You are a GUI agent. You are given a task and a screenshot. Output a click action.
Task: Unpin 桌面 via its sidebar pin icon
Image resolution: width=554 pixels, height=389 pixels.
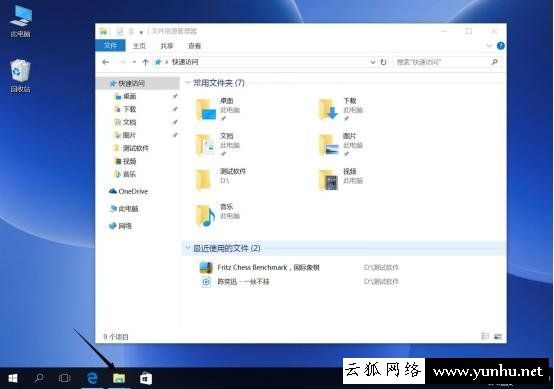[175, 96]
